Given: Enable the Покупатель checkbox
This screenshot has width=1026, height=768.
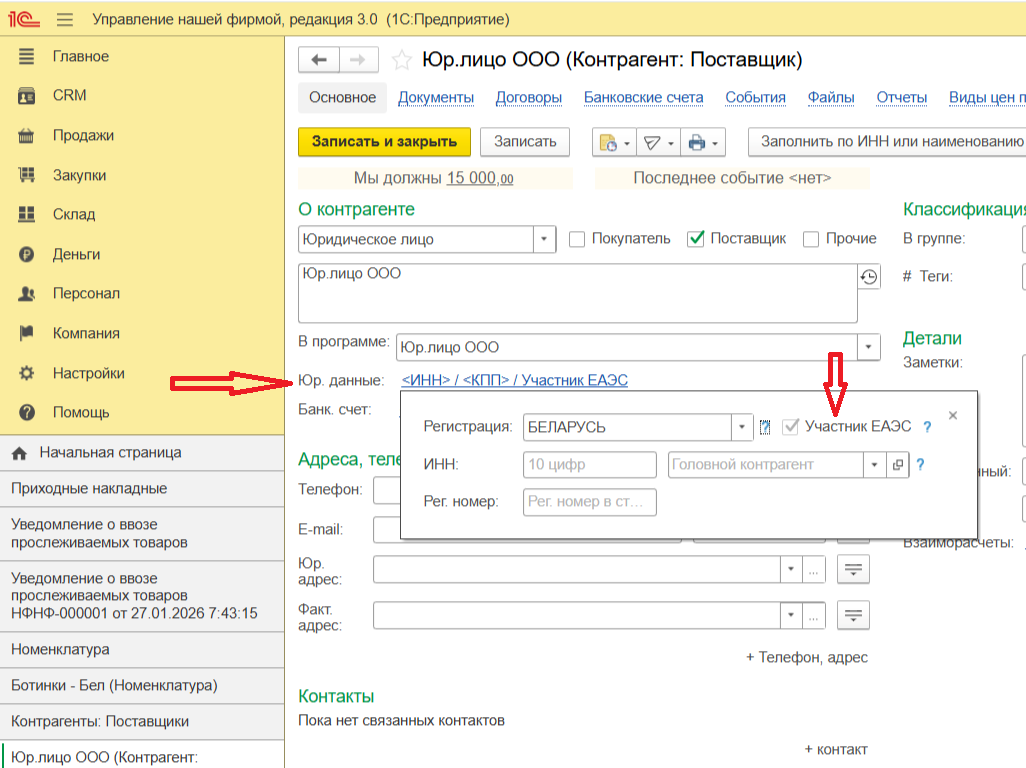Looking at the screenshot, I should pyautogui.click(x=576, y=239).
